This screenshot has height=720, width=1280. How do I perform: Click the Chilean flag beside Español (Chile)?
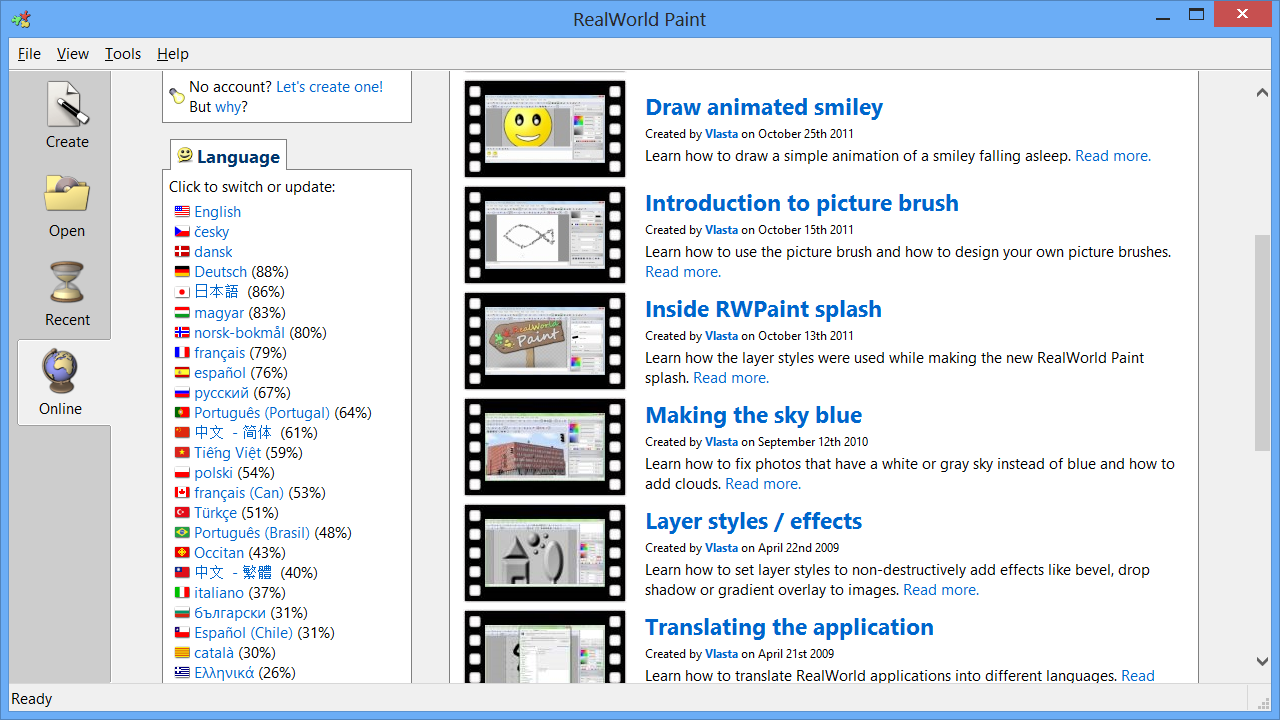tap(182, 632)
